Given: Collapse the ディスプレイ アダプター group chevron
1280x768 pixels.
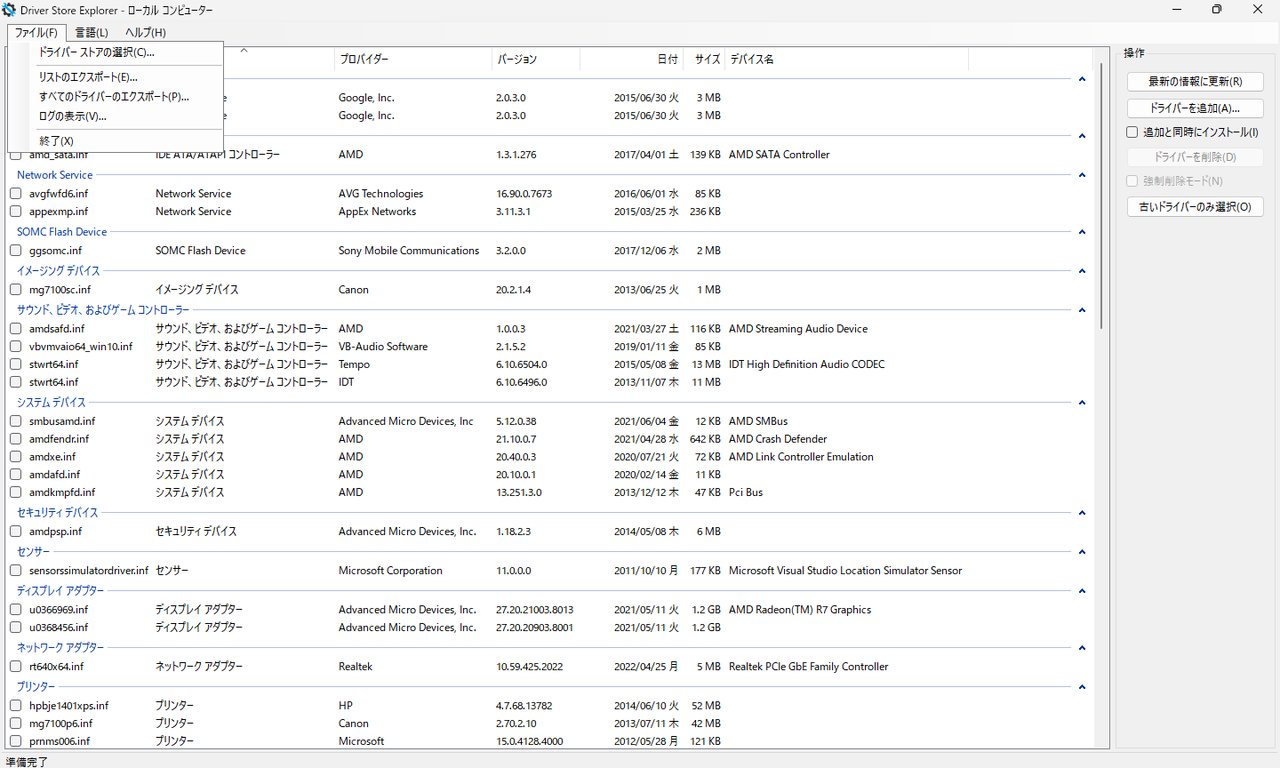Looking at the screenshot, I should coord(1082,591).
